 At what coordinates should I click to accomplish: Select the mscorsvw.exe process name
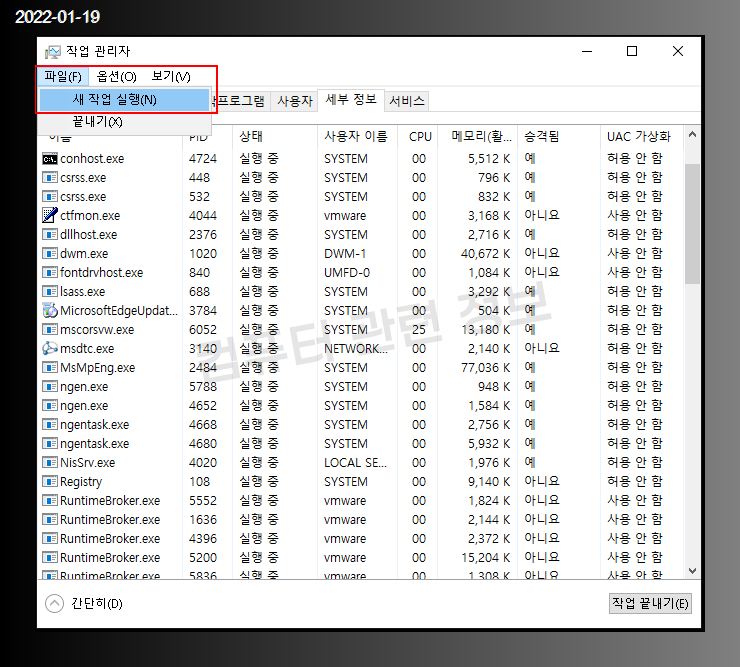pos(97,329)
